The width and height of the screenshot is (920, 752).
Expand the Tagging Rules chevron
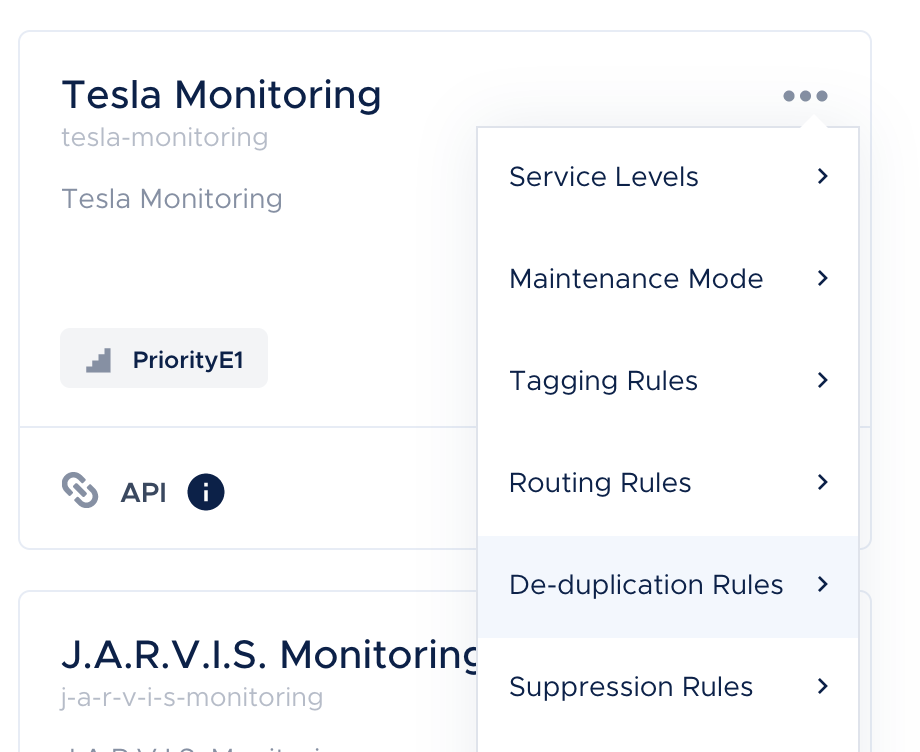[823, 380]
